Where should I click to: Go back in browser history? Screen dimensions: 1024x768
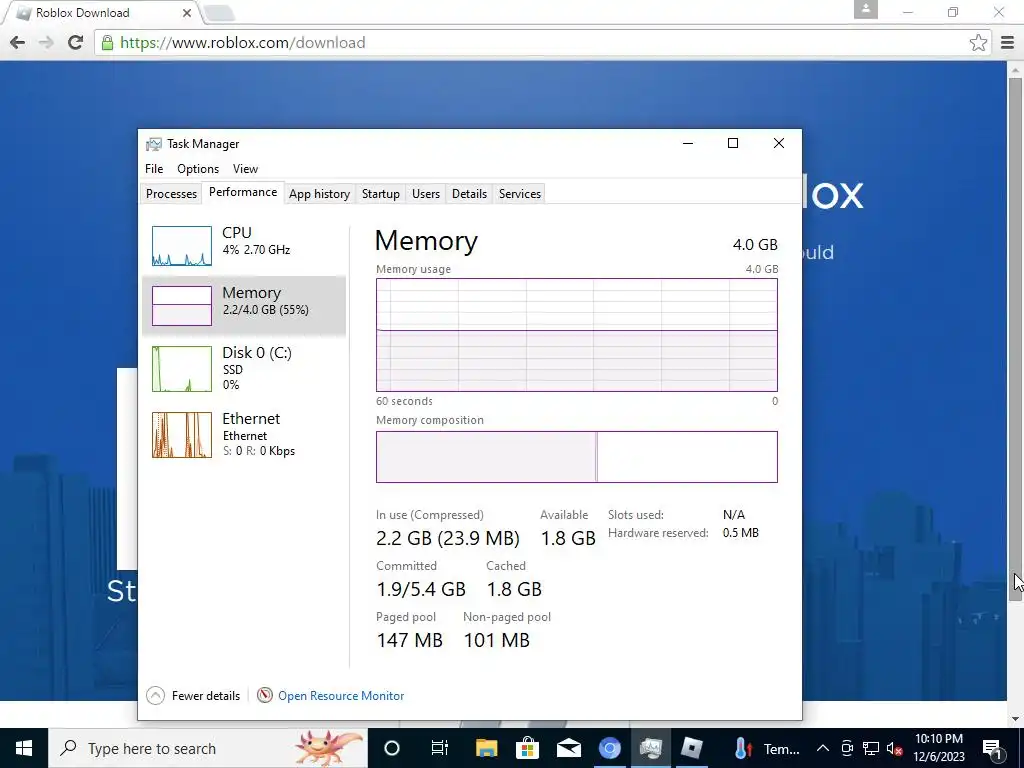coord(18,42)
